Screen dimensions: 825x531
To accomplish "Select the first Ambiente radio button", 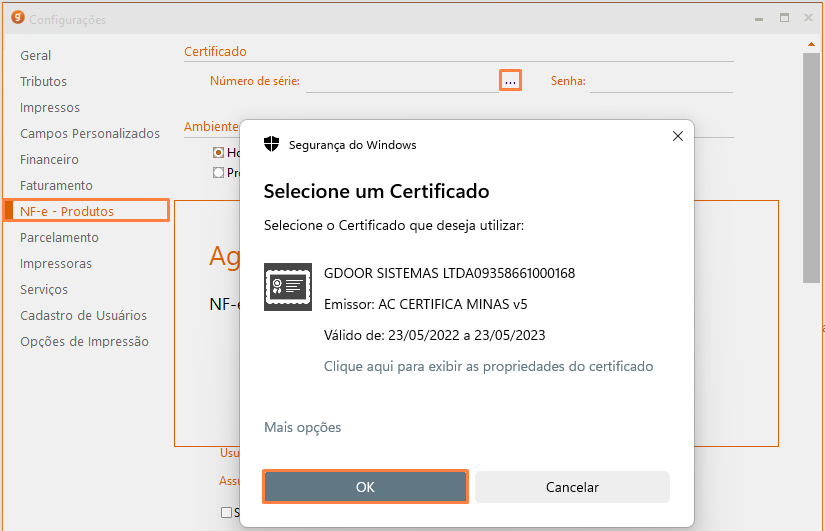I will pyautogui.click(x=218, y=153).
